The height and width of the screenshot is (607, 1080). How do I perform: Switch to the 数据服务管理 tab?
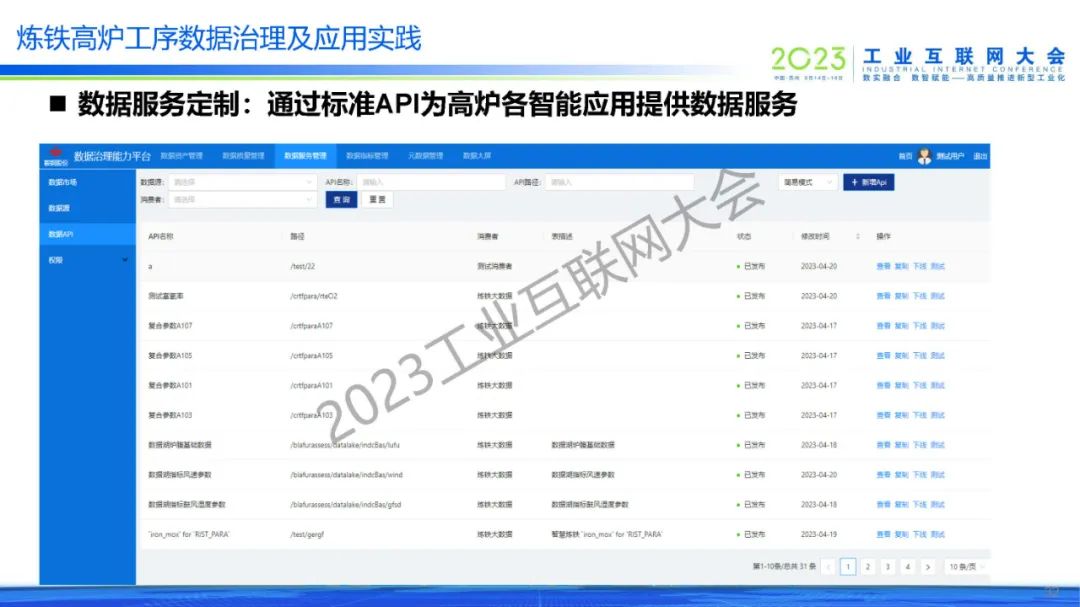(x=305, y=156)
